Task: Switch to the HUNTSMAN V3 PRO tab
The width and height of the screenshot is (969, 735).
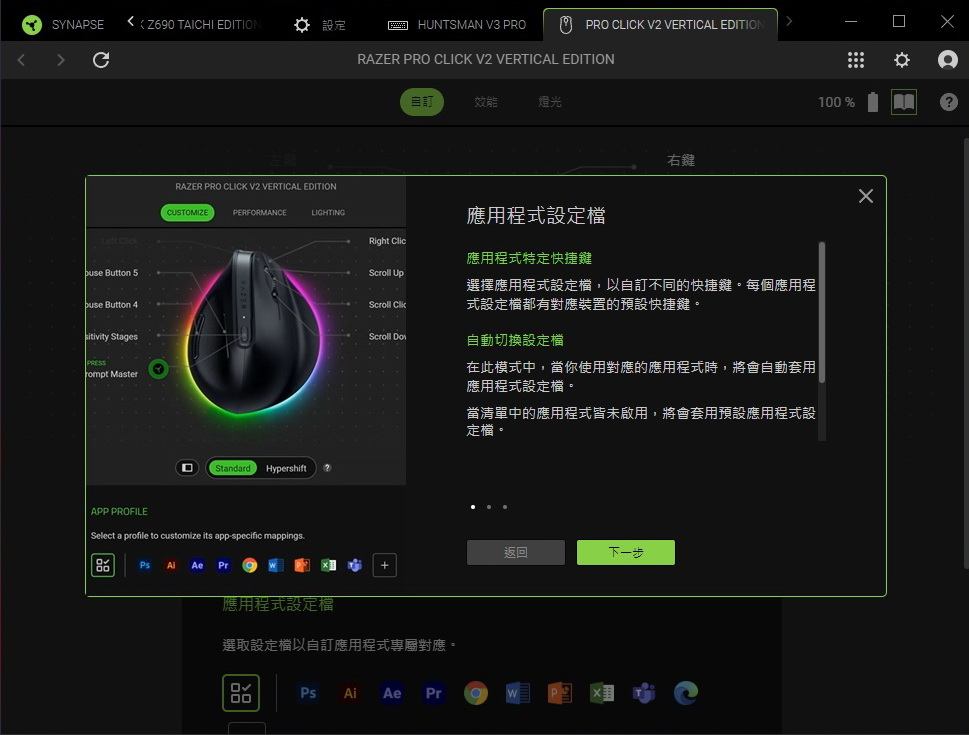Action: coord(457,25)
